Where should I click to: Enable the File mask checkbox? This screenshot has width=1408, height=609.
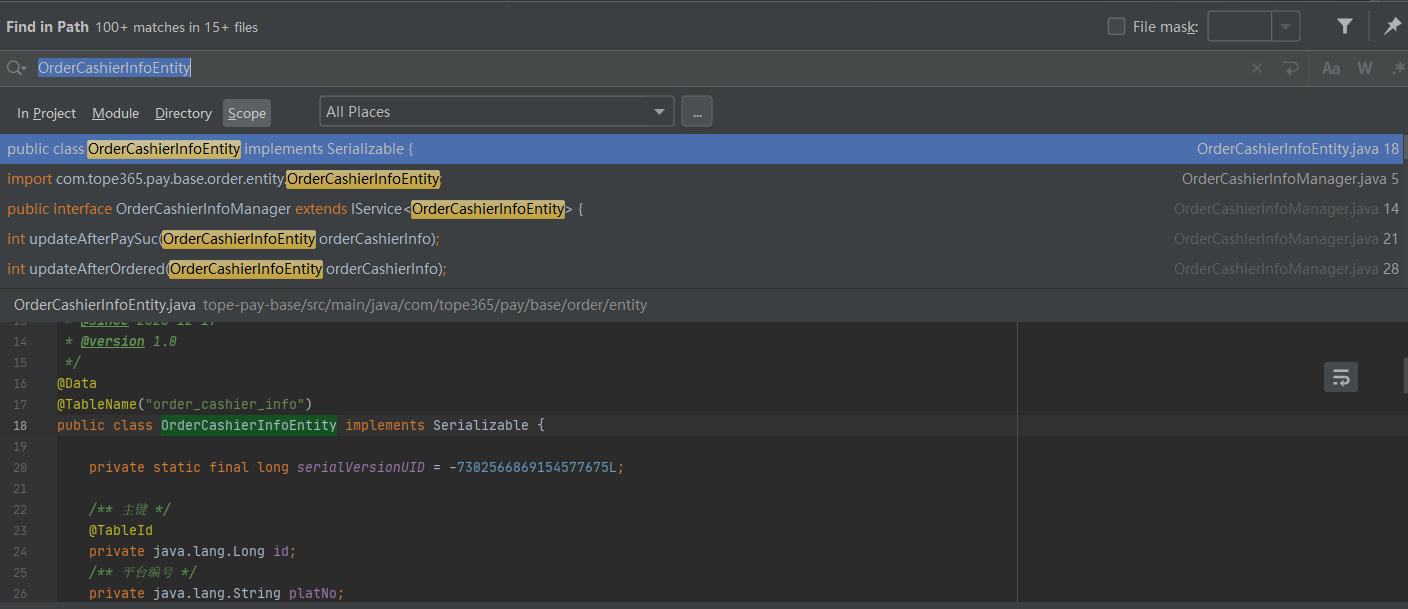pos(1116,26)
